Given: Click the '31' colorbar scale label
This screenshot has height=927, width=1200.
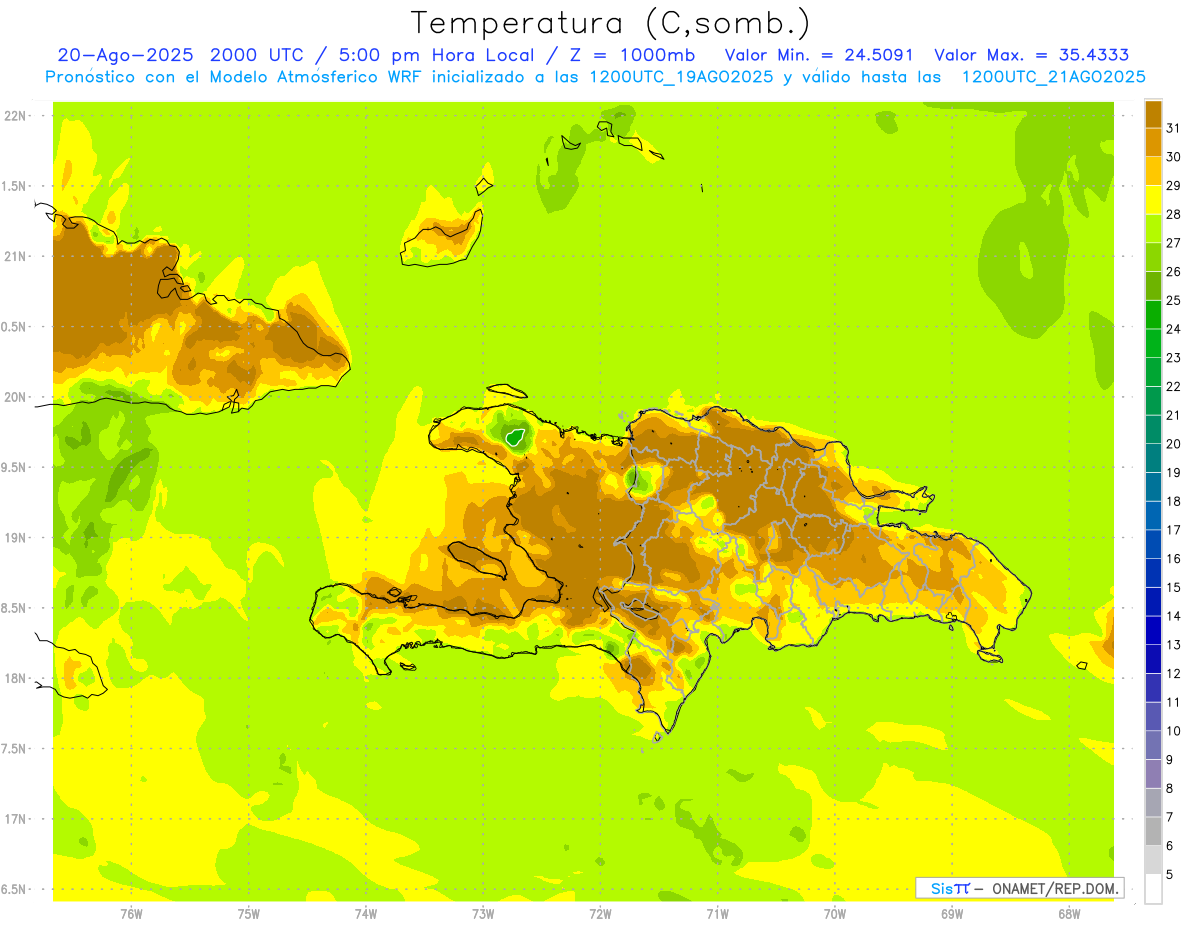Looking at the screenshot, I should (x=1173, y=128).
